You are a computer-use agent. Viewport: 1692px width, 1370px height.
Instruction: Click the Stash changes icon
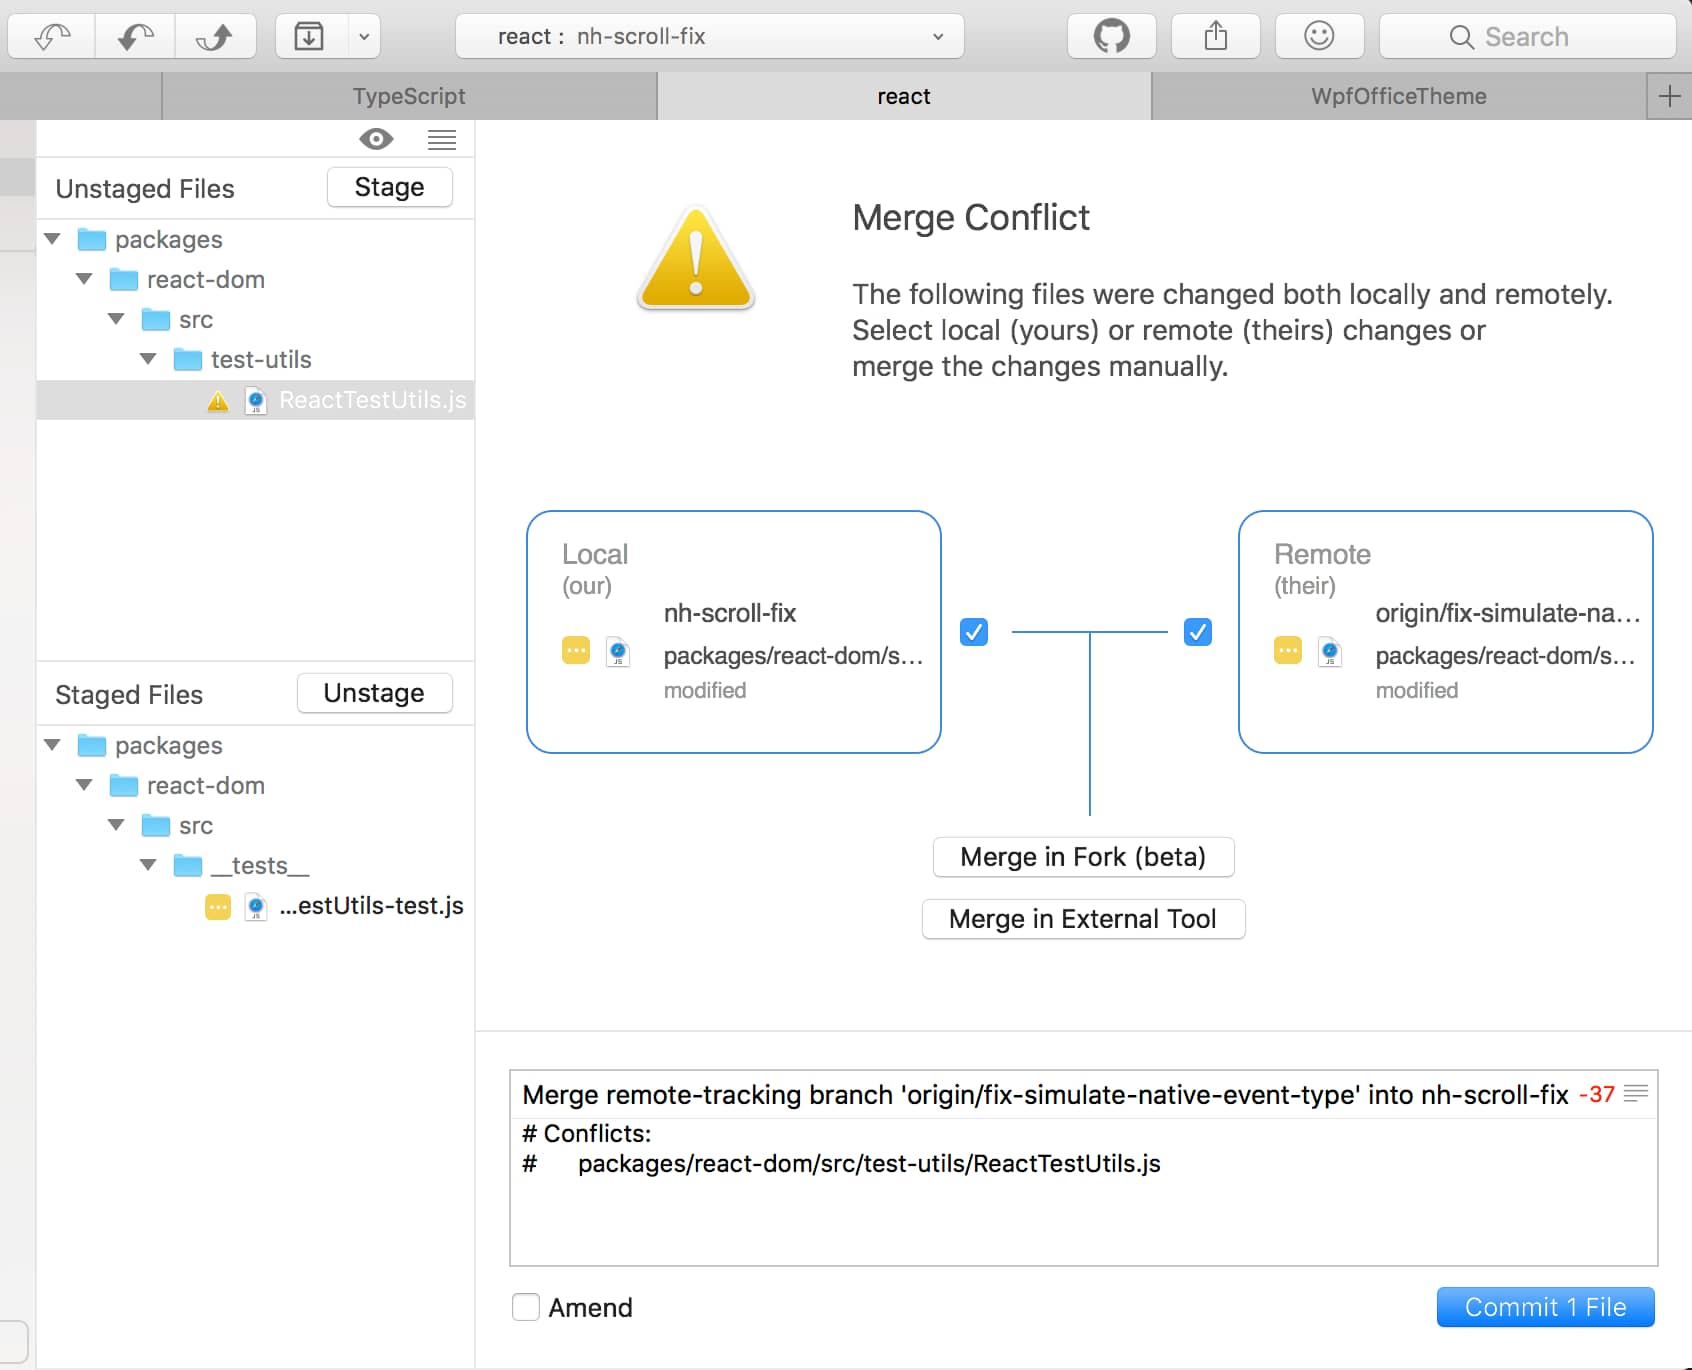pos(310,37)
